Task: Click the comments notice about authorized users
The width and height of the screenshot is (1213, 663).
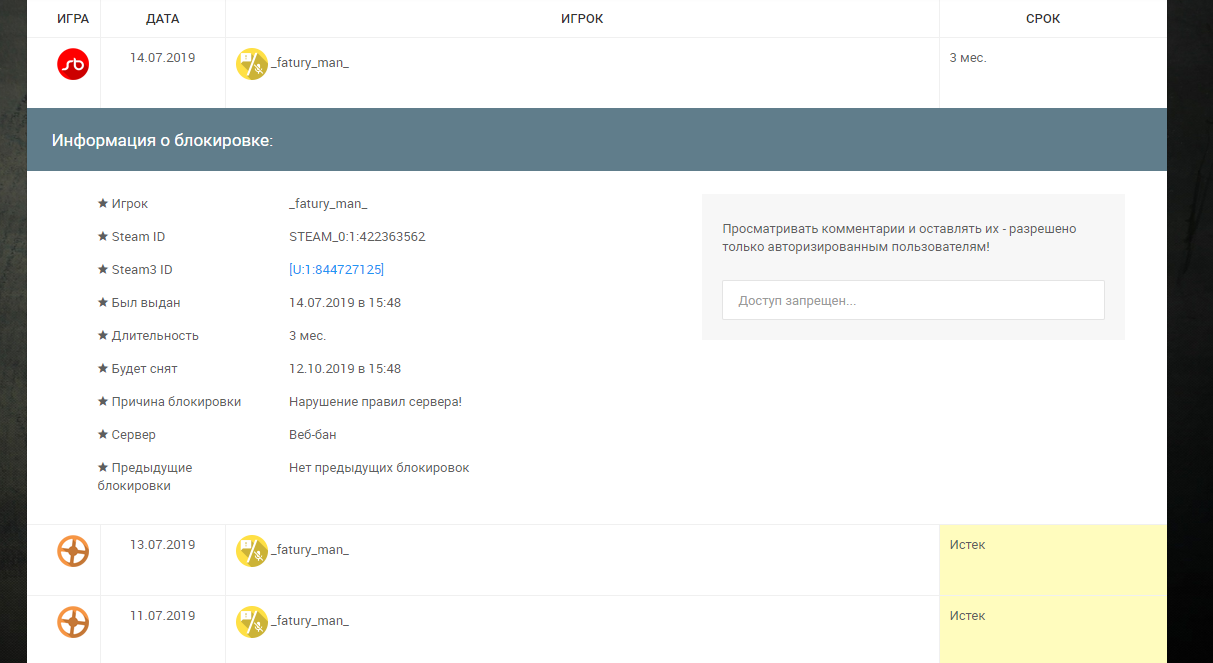Action: (899, 237)
